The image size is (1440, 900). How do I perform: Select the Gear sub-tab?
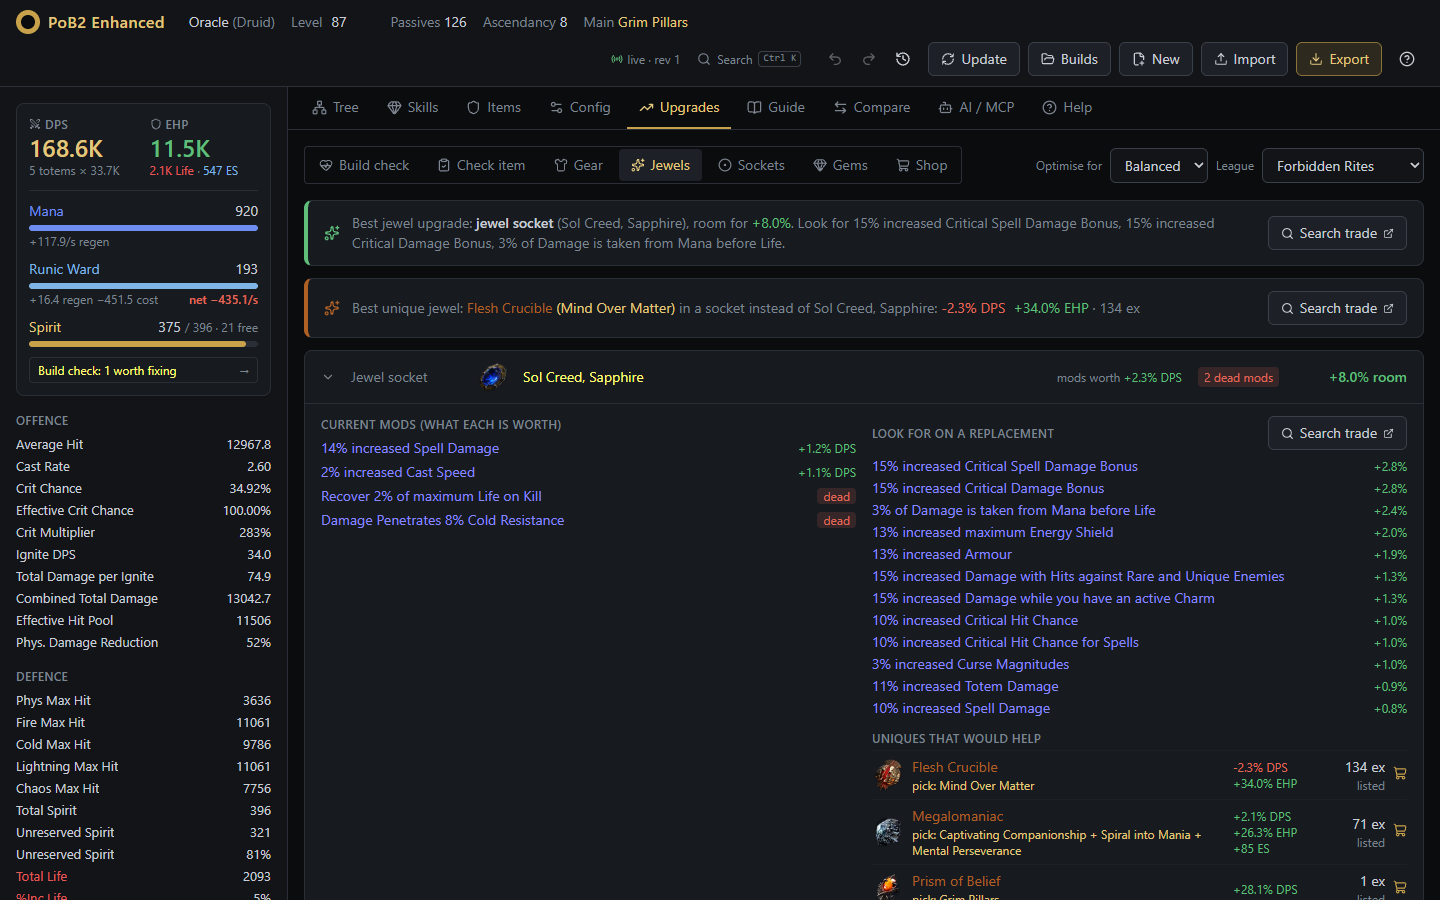tap(578, 165)
